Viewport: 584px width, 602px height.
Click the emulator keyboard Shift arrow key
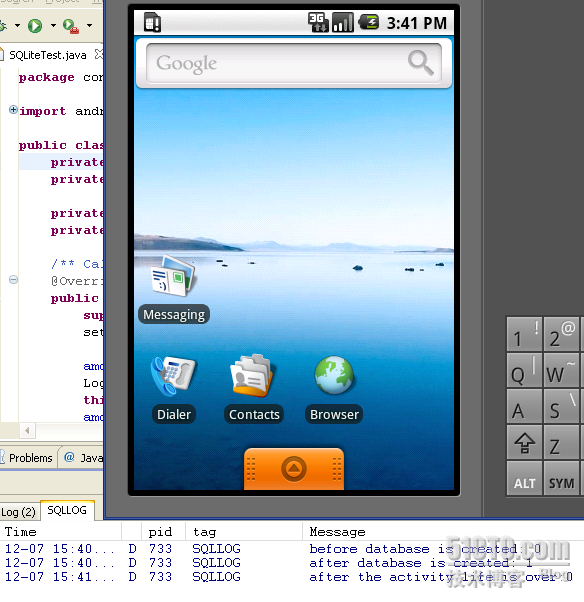click(524, 442)
